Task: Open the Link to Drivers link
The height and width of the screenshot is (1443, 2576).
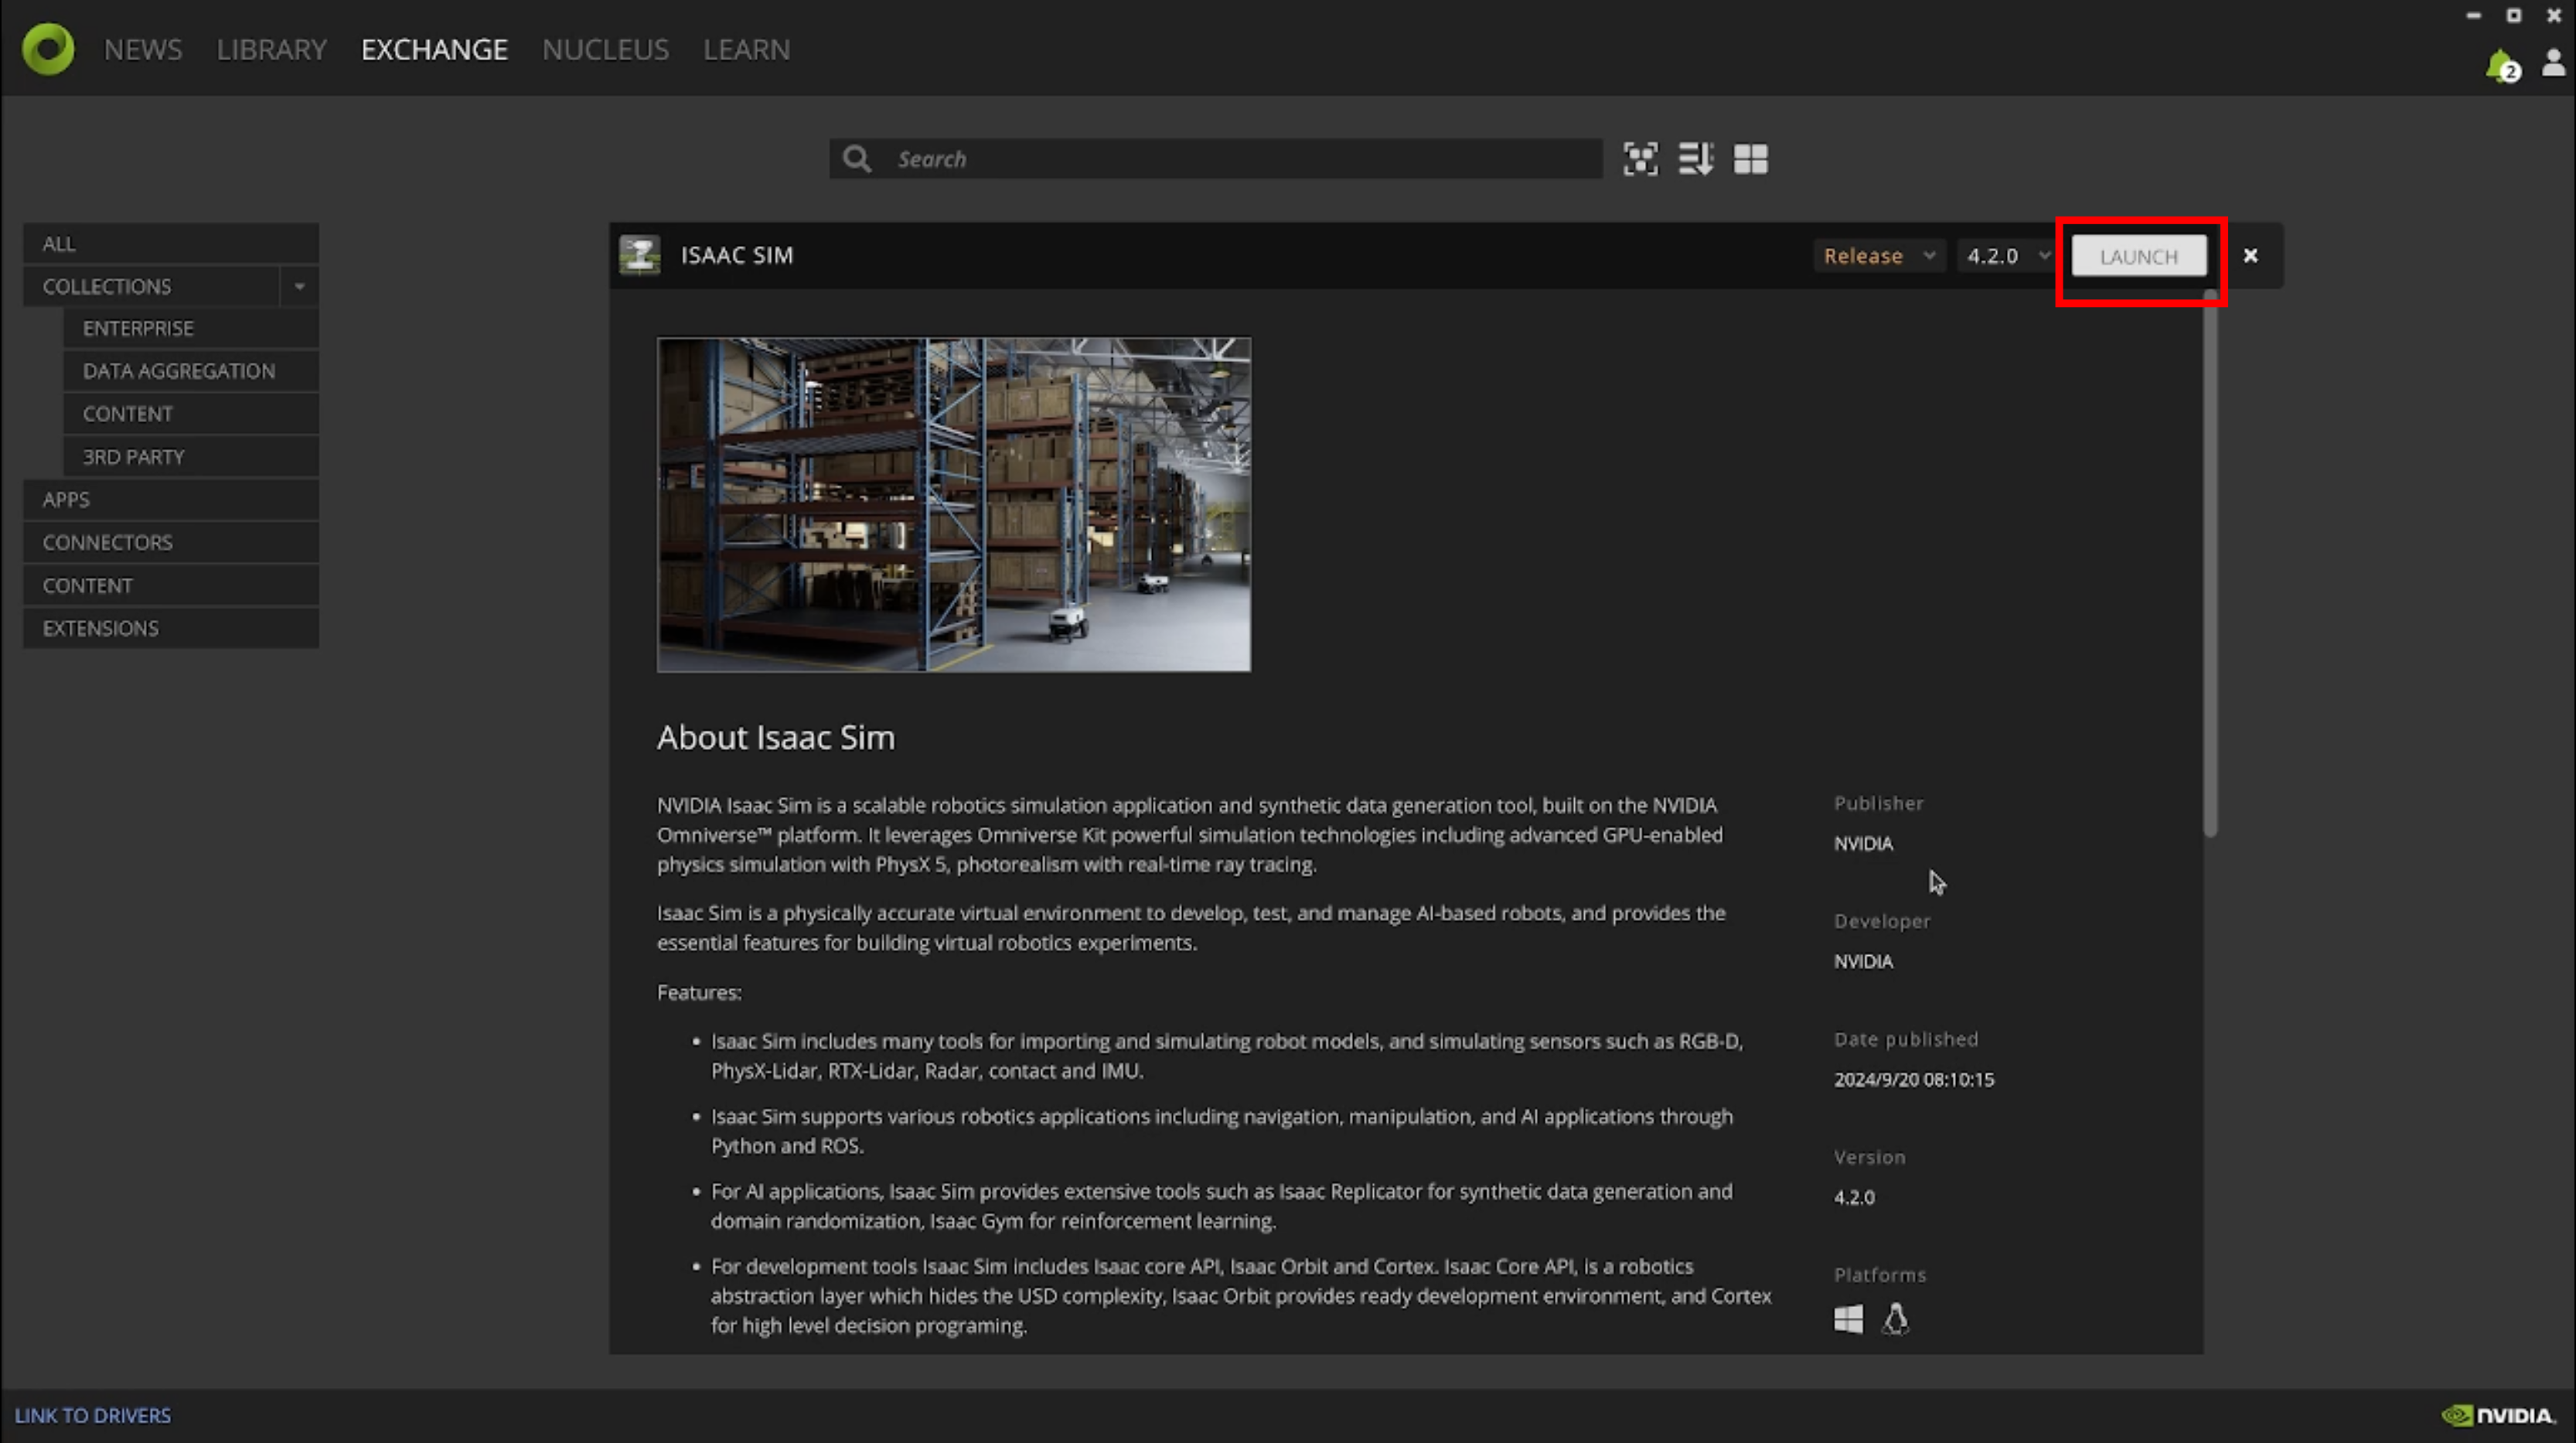Action: [93, 1415]
